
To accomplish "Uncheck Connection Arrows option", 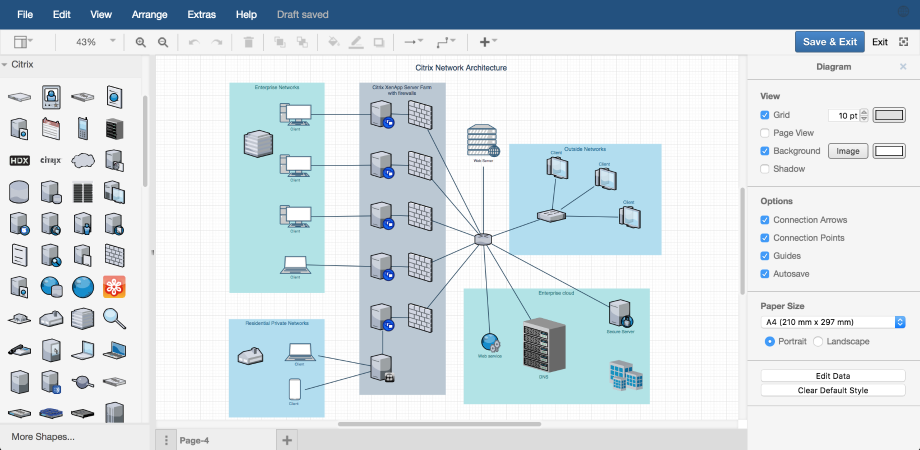I will pos(765,220).
